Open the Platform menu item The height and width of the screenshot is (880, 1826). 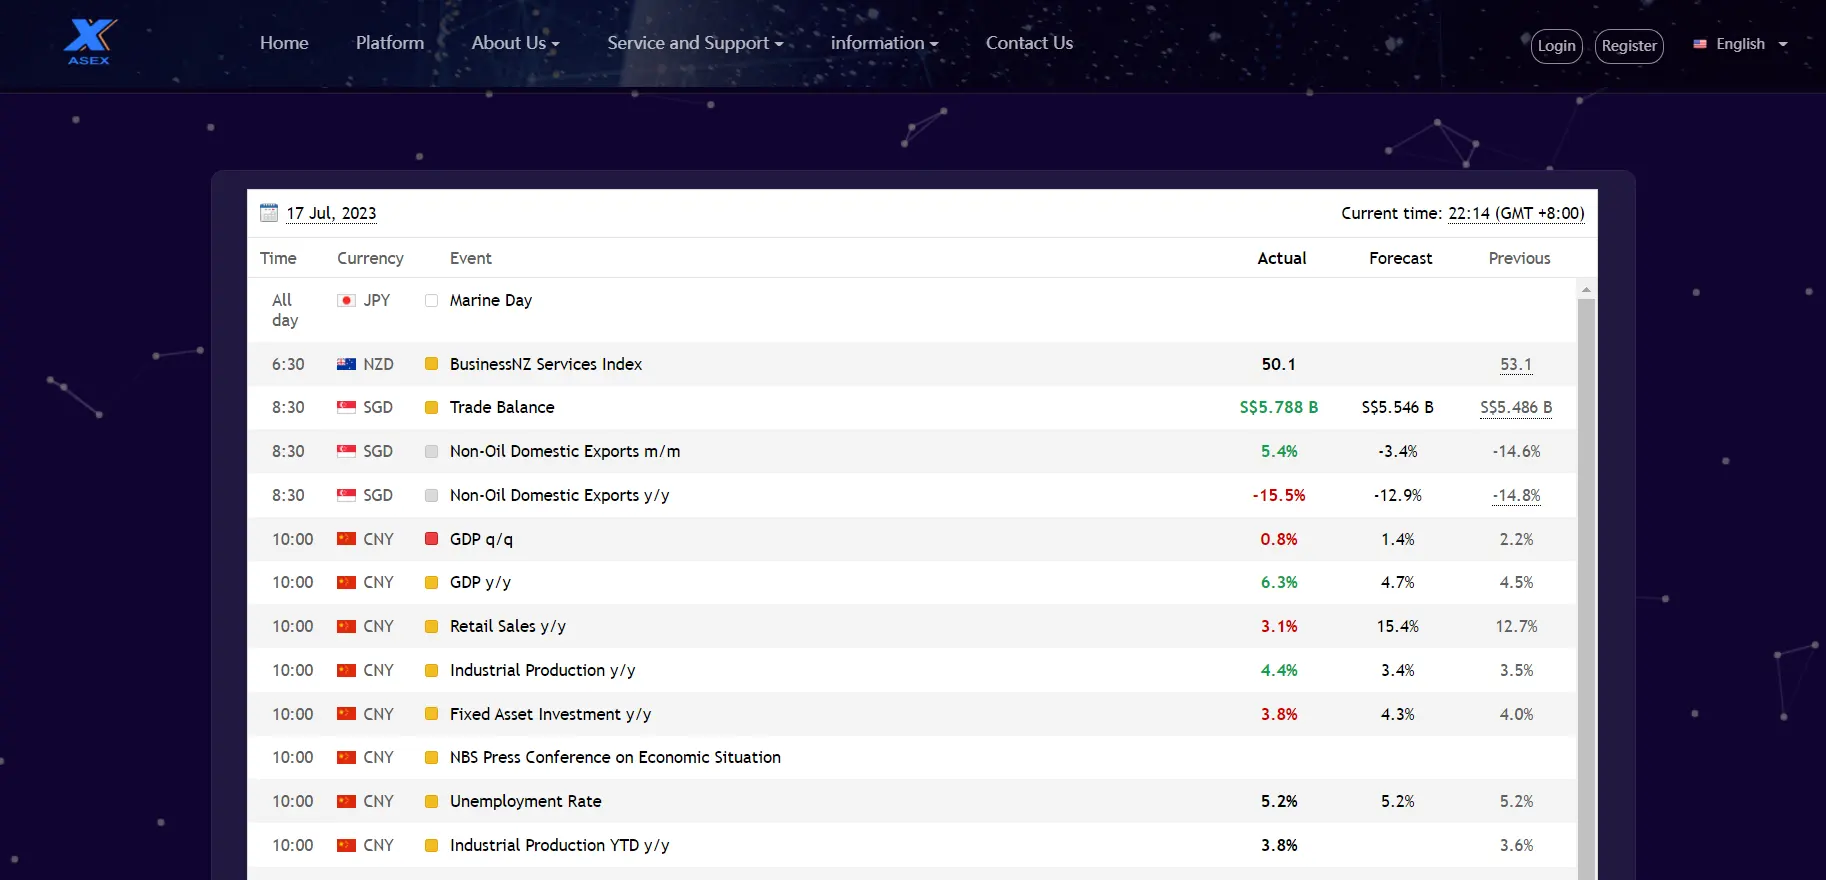pos(389,43)
